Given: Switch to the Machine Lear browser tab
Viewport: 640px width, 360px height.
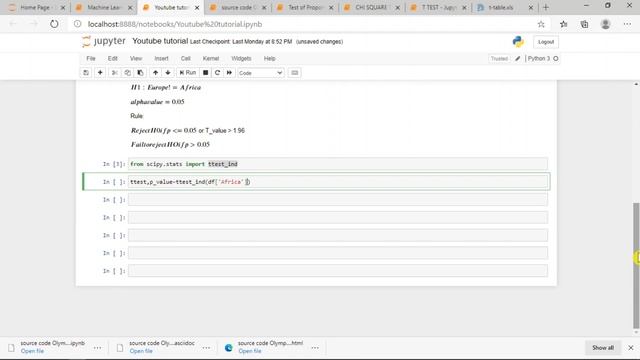Looking at the screenshot, I should coord(103,7).
